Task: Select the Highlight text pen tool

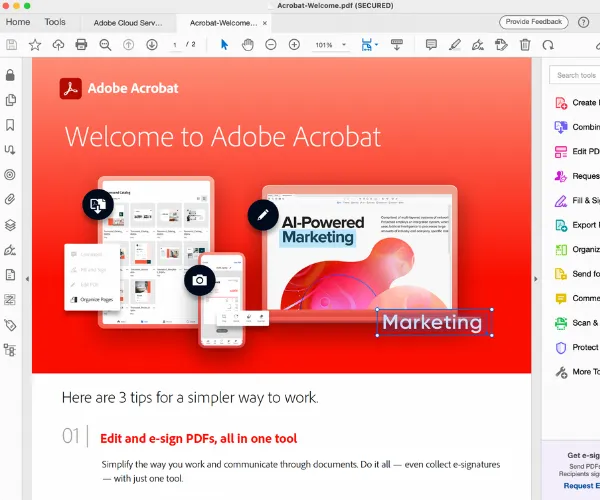Action: point(455,45)
